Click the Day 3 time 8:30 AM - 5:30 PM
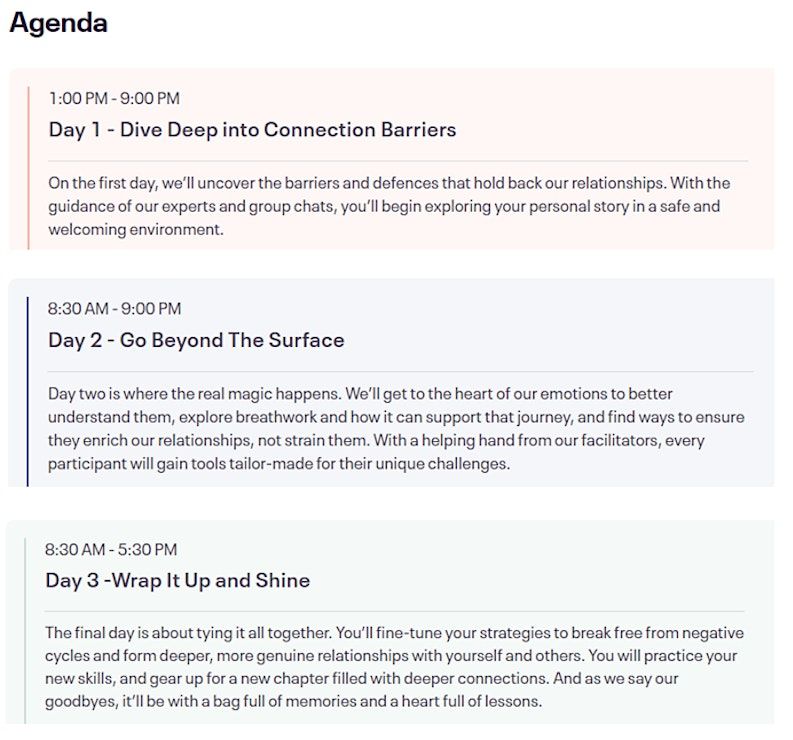Screen dimensions: 793x740 (x=111, y=549)
